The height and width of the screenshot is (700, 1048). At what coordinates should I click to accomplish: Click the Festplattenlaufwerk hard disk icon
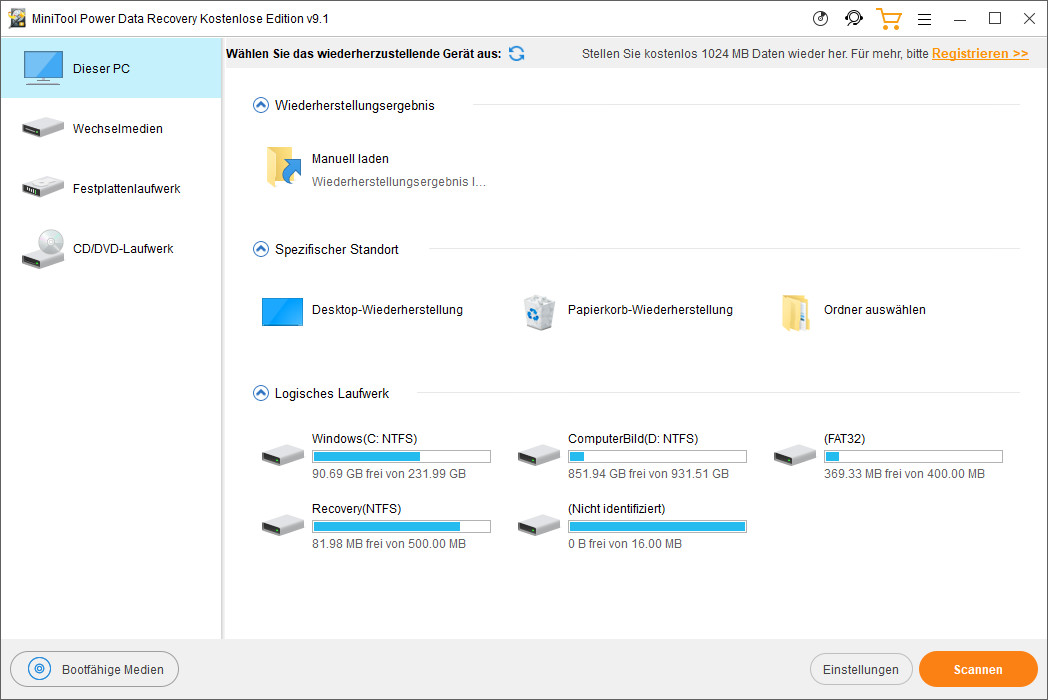click(x=43, y=187)
